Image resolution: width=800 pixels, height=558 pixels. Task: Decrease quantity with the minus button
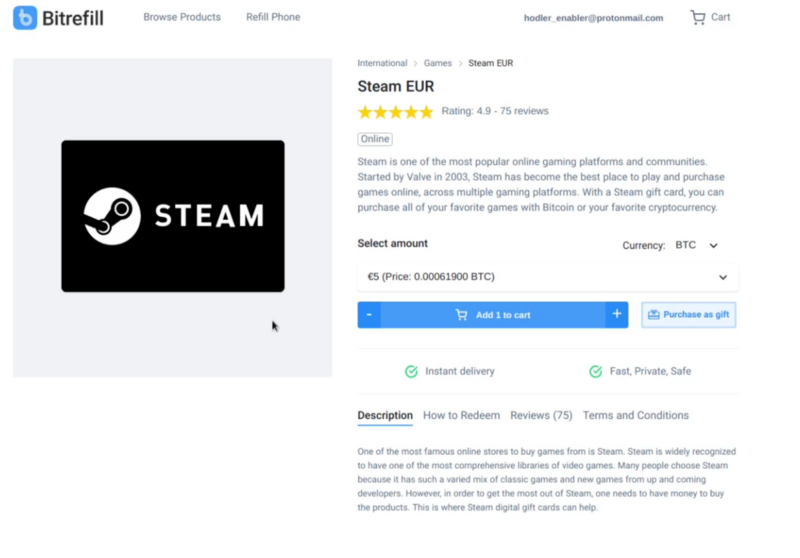(x=369, y=315)
